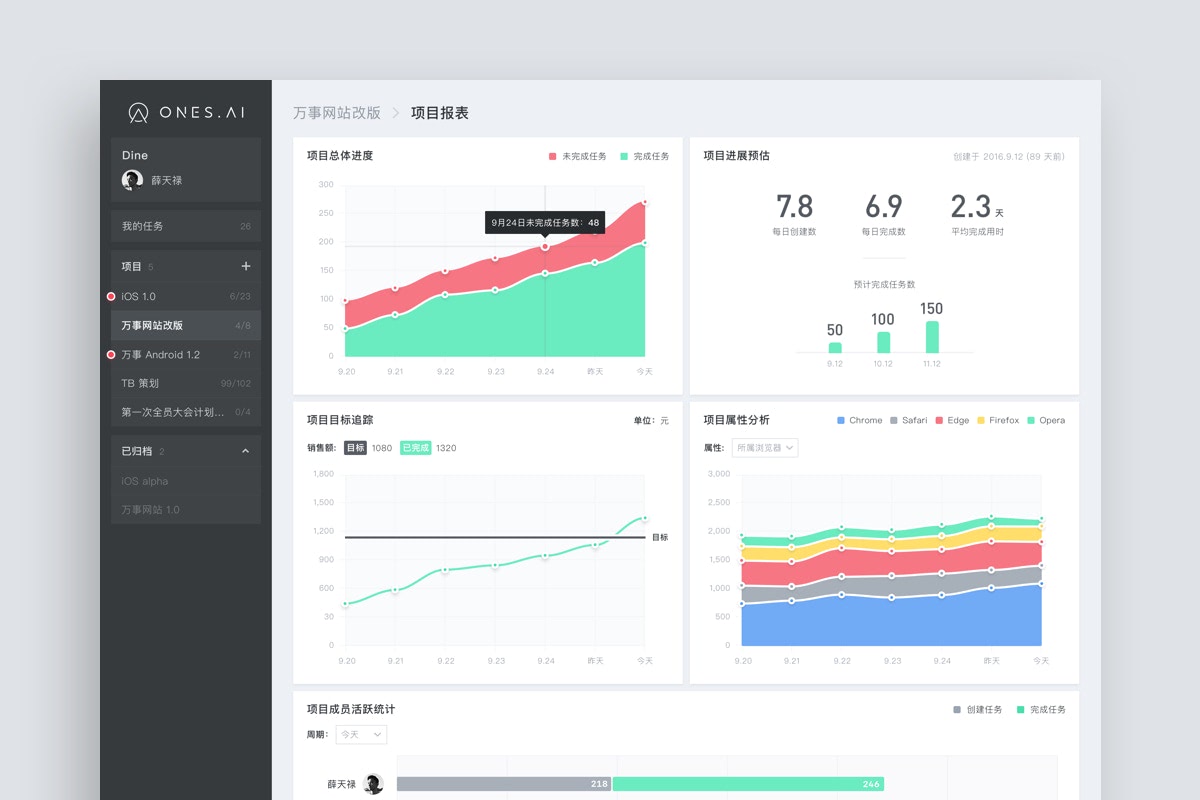Open the 所属浏览器 attribute dropdown
The width and height of the screenshot is (1200, 800).
(765, 448)
